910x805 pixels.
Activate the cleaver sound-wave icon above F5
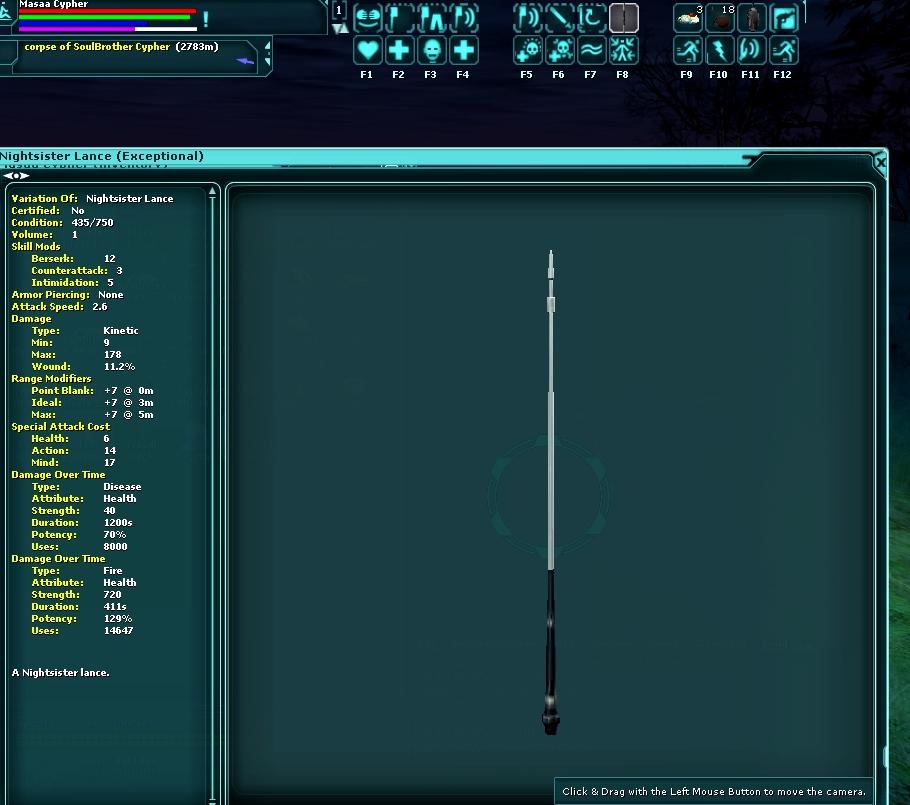point(528,18)
